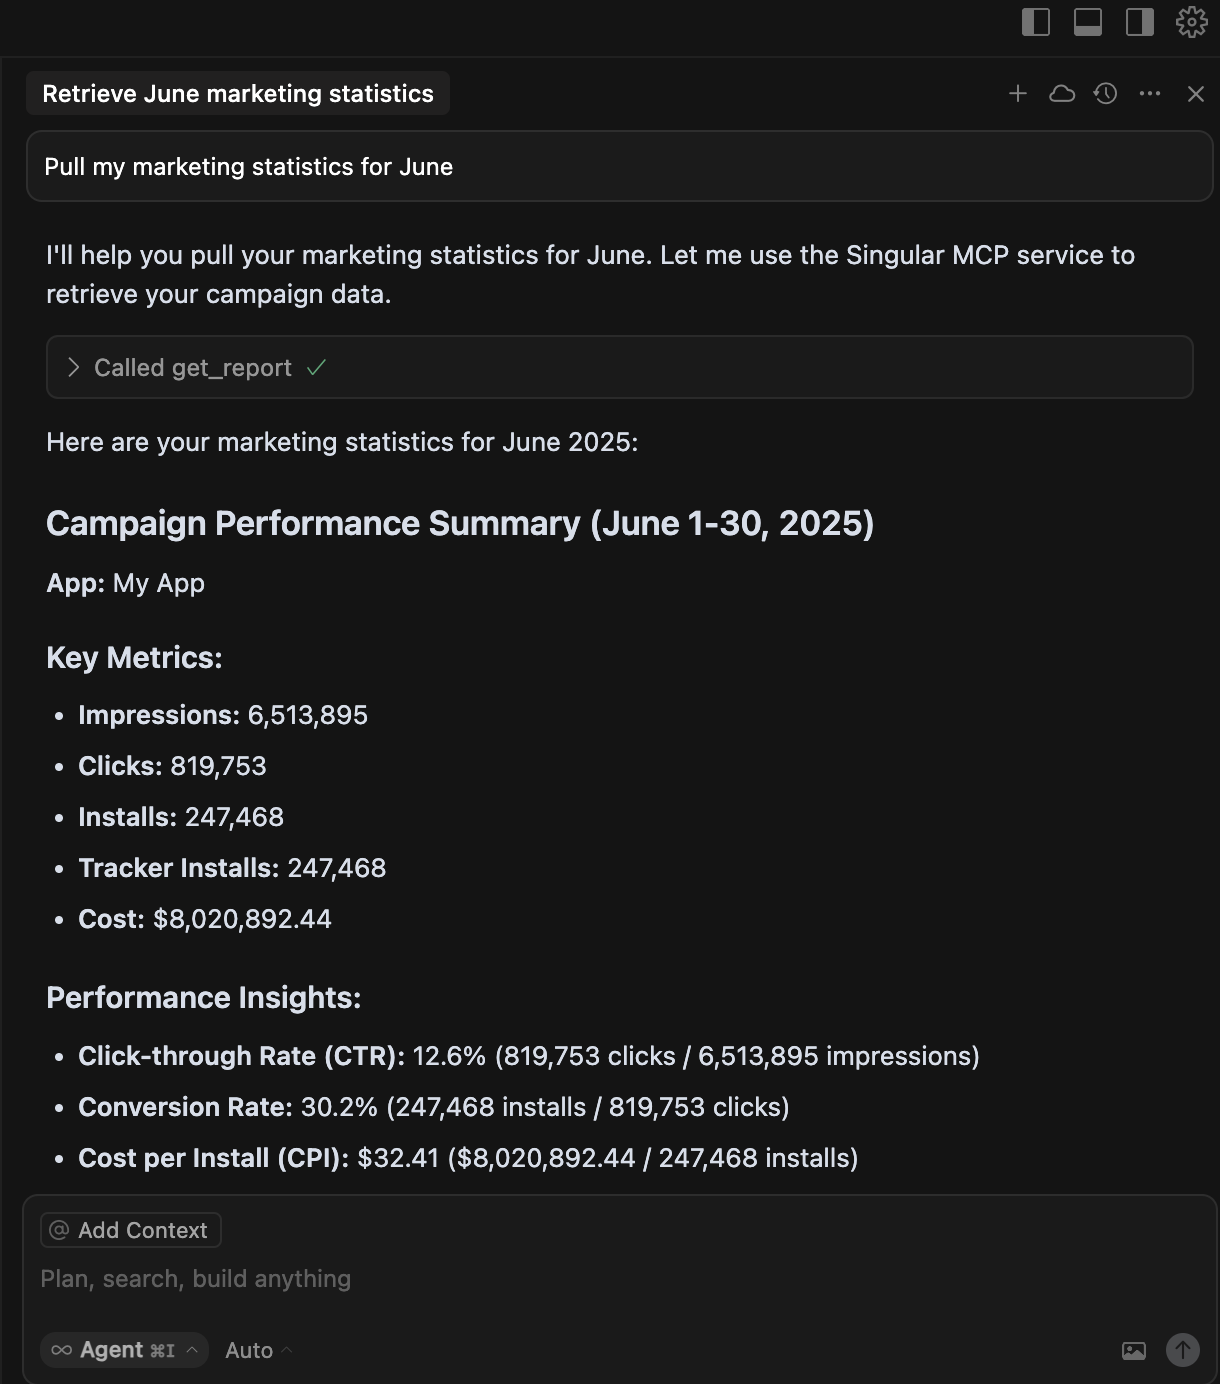
Task: Attach an image using the picture icon
Action: click(1134, 1351)
